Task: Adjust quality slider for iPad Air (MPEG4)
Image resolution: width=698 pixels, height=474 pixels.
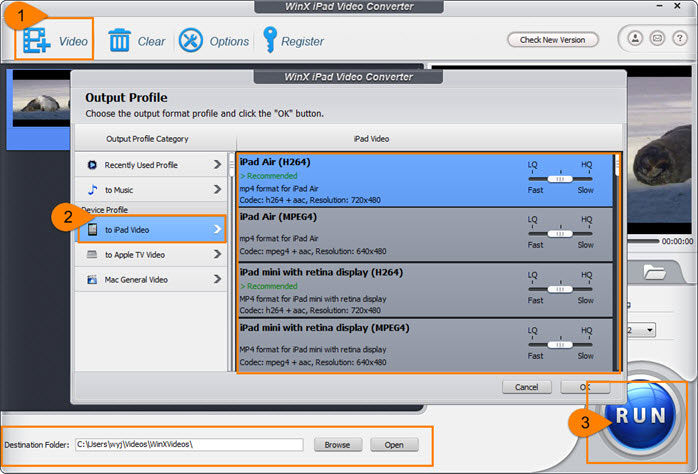Action: point(560,234)
